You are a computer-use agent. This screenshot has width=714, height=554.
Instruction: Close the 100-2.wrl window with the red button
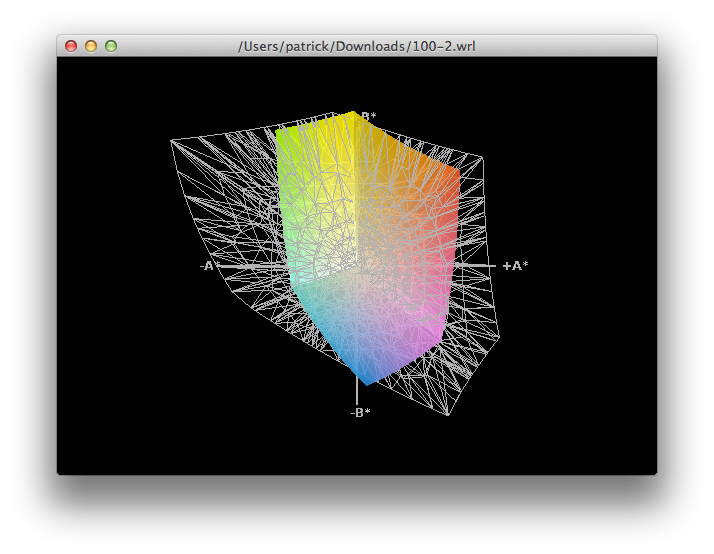click(71, 46)
